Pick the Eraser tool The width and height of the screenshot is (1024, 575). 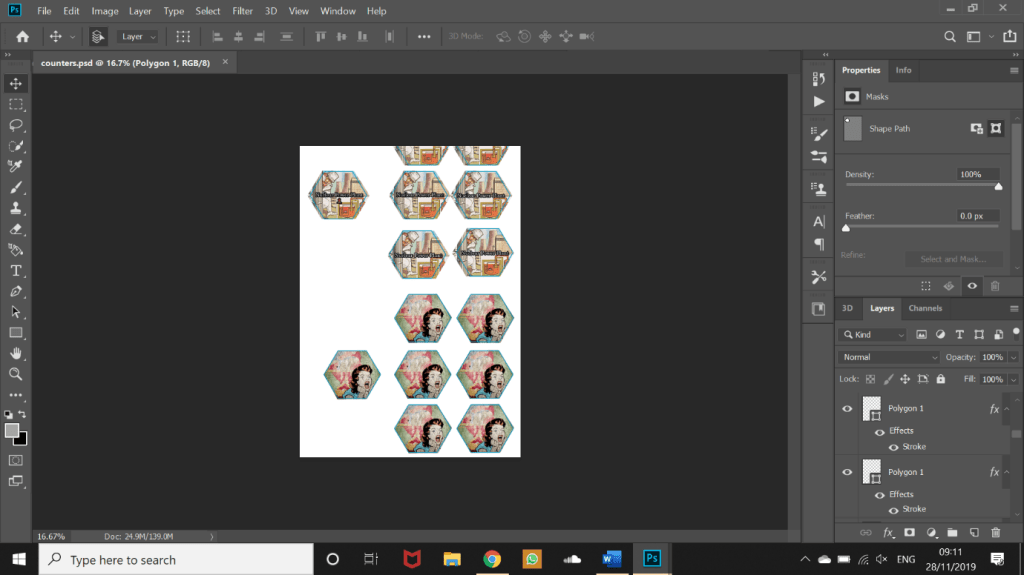click(x=16, y=229)
